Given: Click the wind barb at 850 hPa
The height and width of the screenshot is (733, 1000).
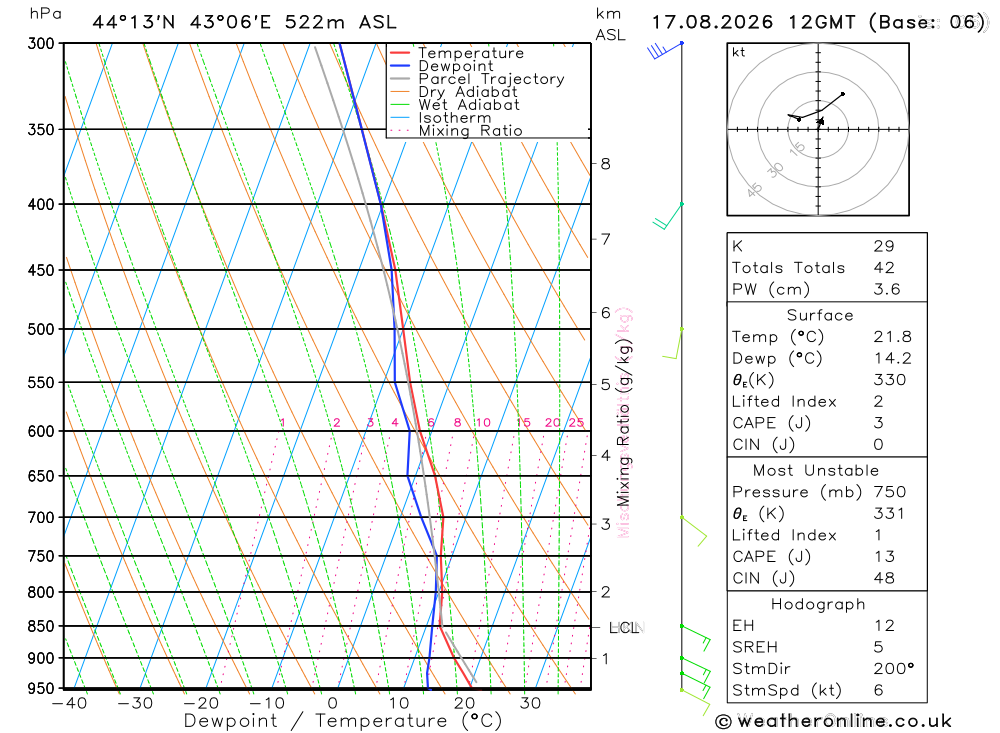Looking at the screenshot, I should pyautogui.click(x=695, y=637).
